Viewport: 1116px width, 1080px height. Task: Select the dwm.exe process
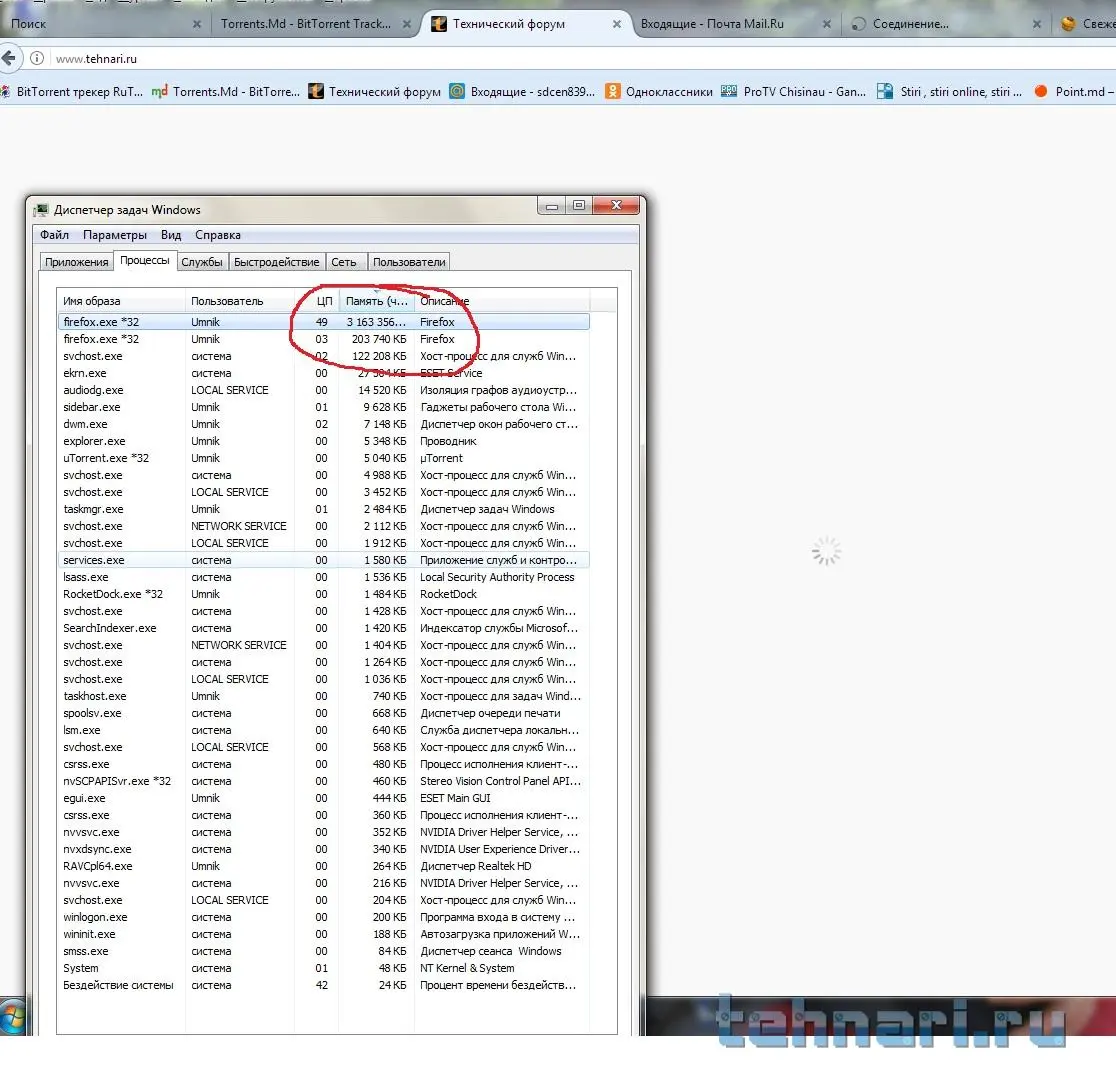[324, 424]
